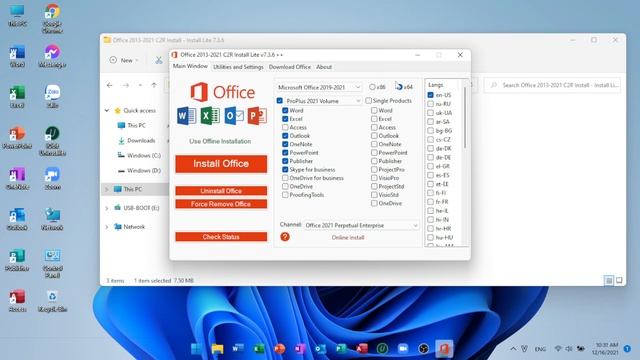This screenshot has height=360, width=640.
Task: Select the Zalo desktop shortcut
Action: coord(52,97)
